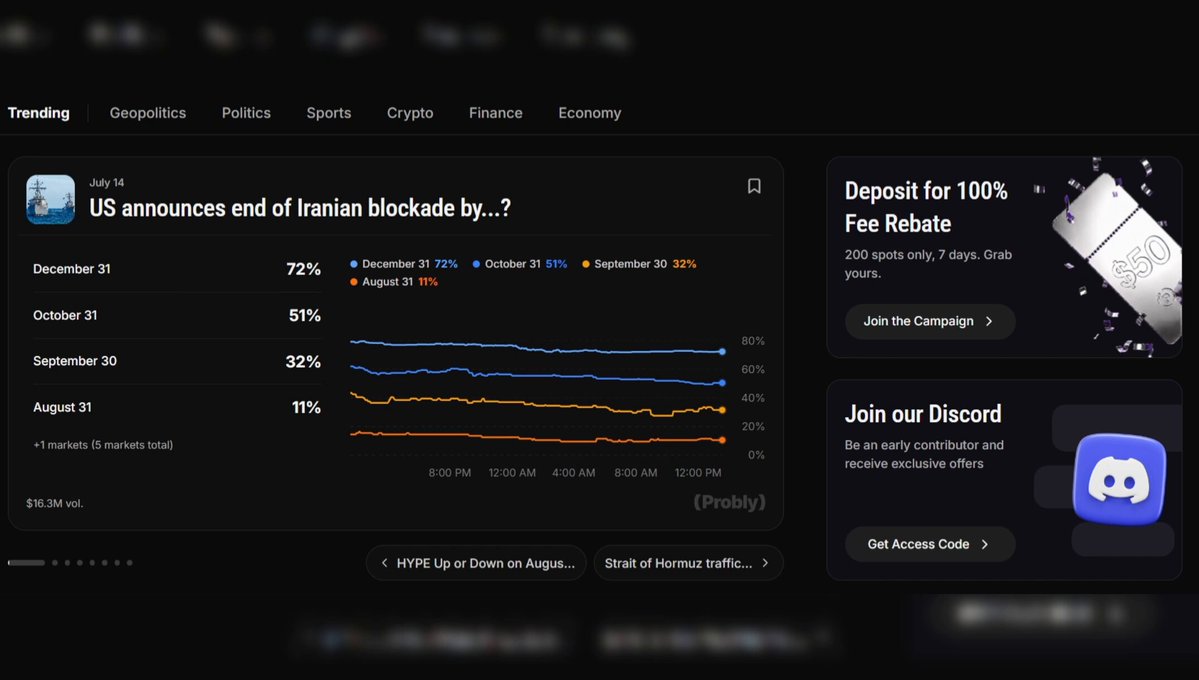The image size is (1199, 680).
Task: Click the last carousel pagination dot
Action: point(129,563)
